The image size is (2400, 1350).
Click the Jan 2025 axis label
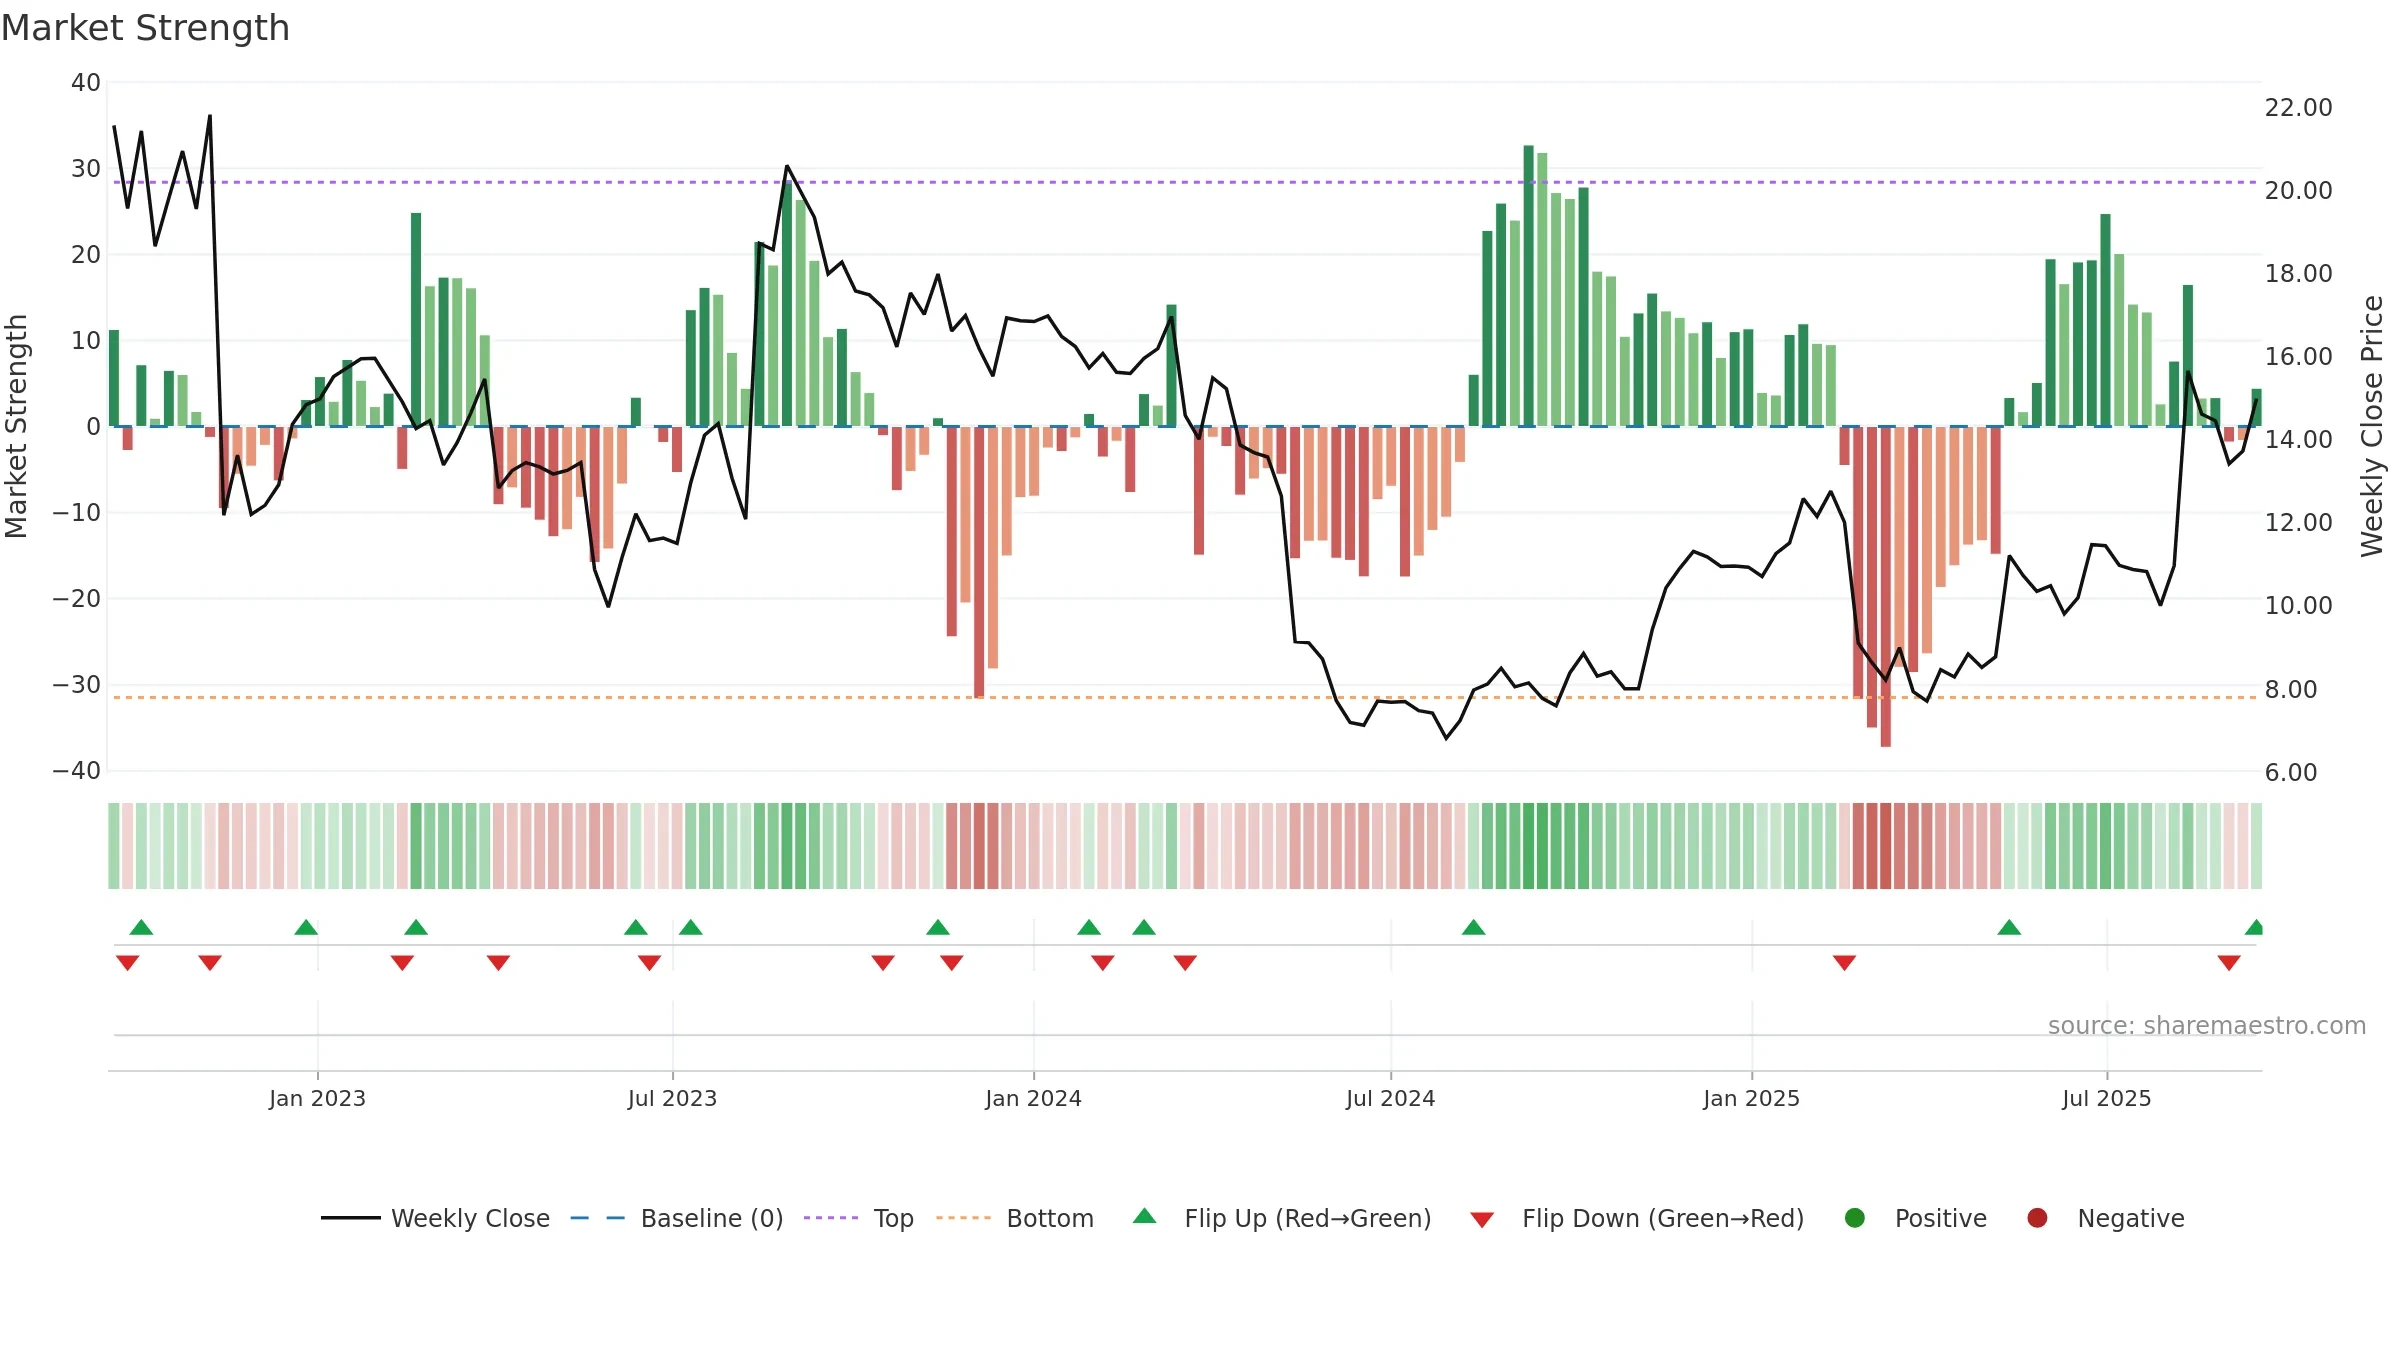pos(1751,1098)
